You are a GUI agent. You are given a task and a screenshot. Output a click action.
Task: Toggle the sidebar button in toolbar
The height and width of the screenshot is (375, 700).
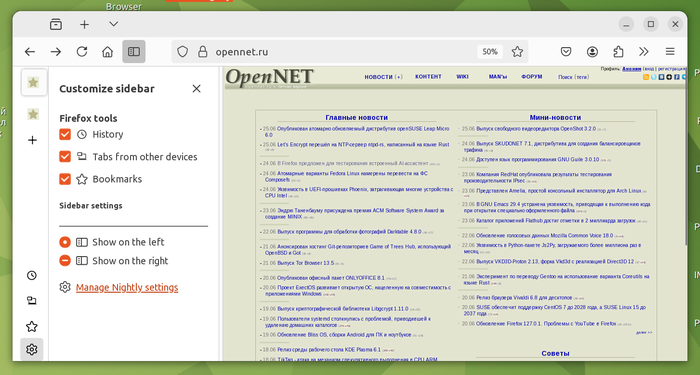[134, 52]
